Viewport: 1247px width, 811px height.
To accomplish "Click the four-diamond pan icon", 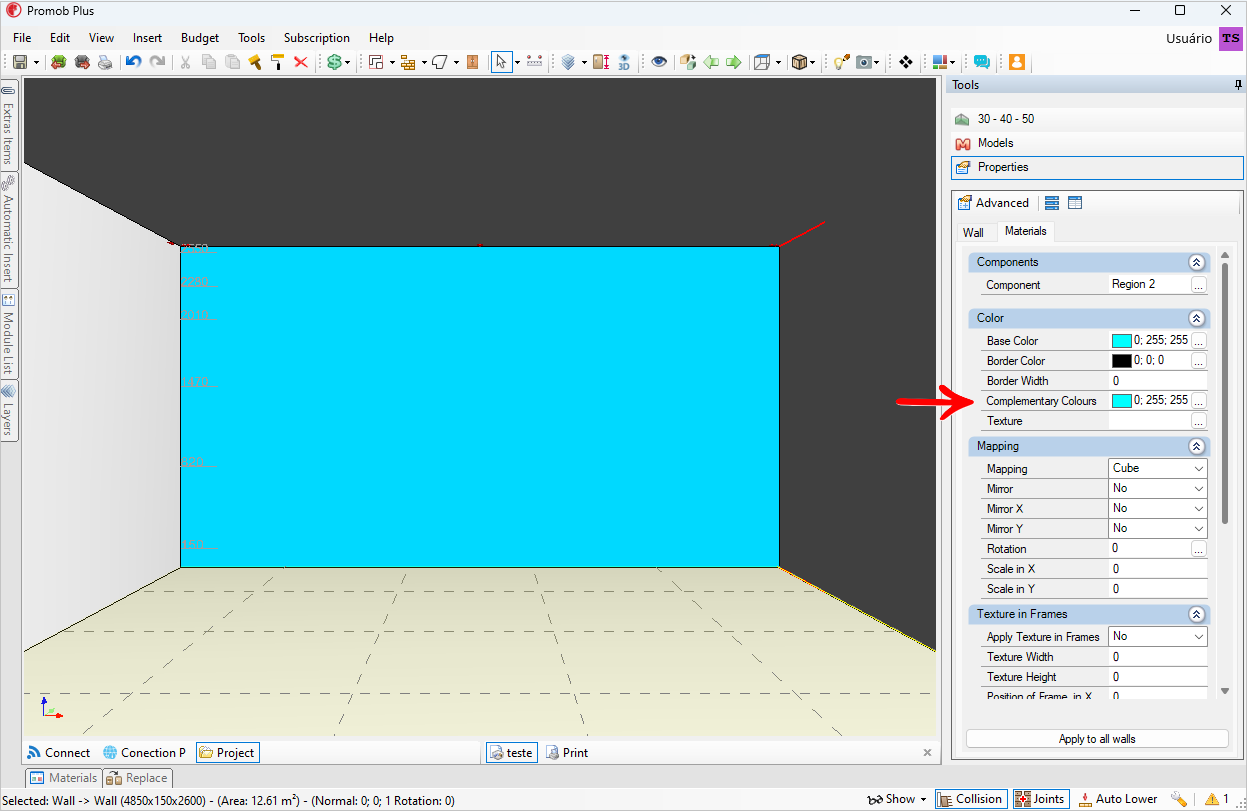I will point(906,62).
